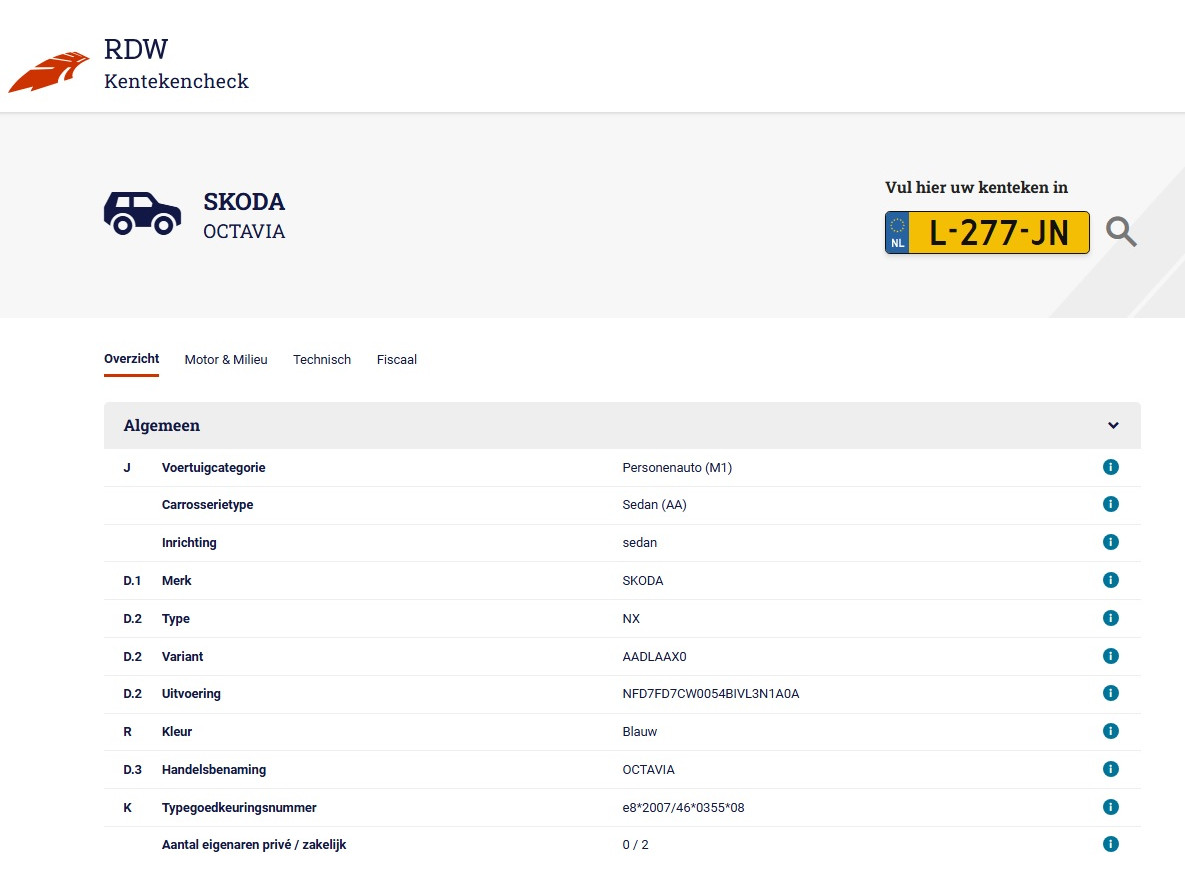The width and height of the screenshot is (1185, 888).
Task: Click the RDW feather logo
Action: click(x=48, y=72)
